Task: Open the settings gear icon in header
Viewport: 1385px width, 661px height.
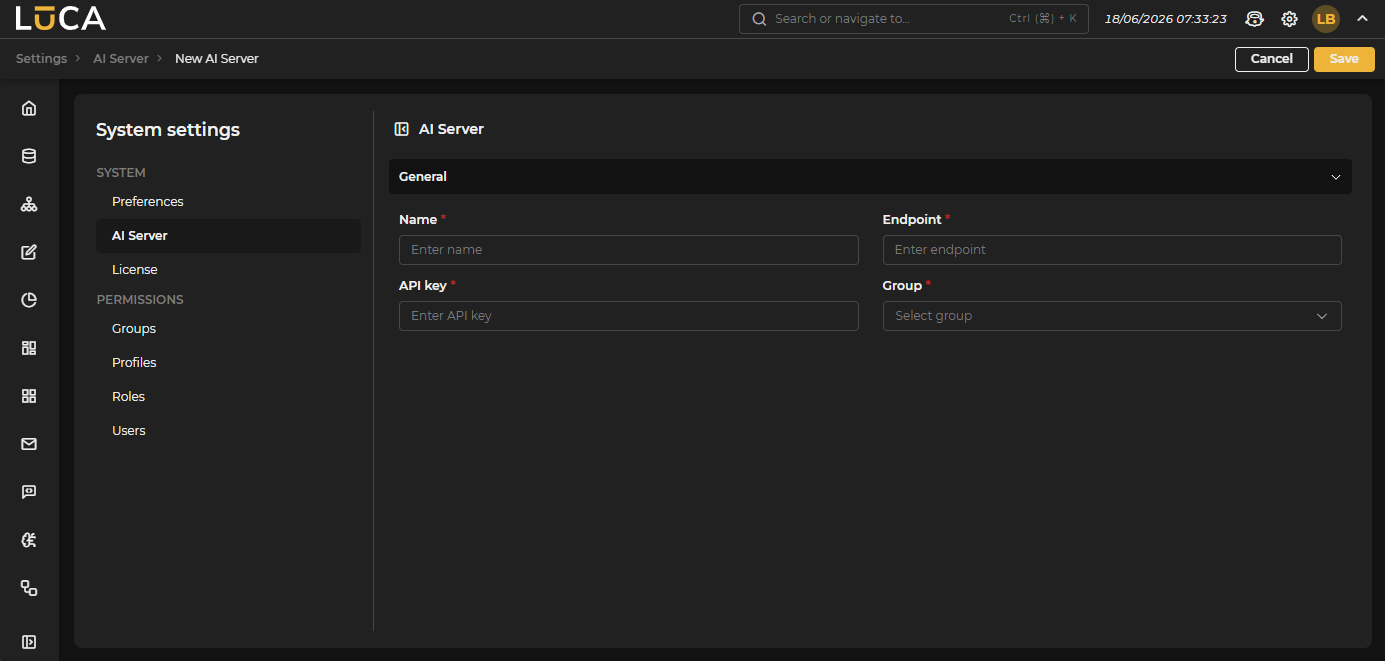Action: point(1290,19)
